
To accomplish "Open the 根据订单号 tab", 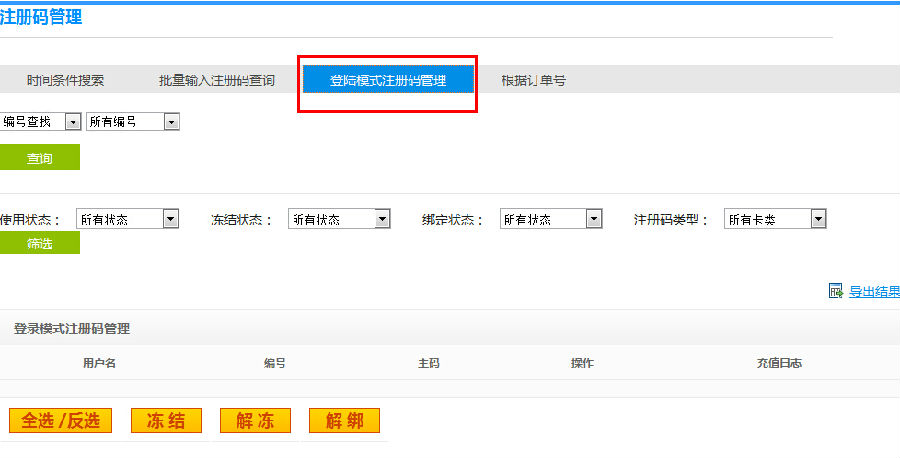I will [533, 81].
